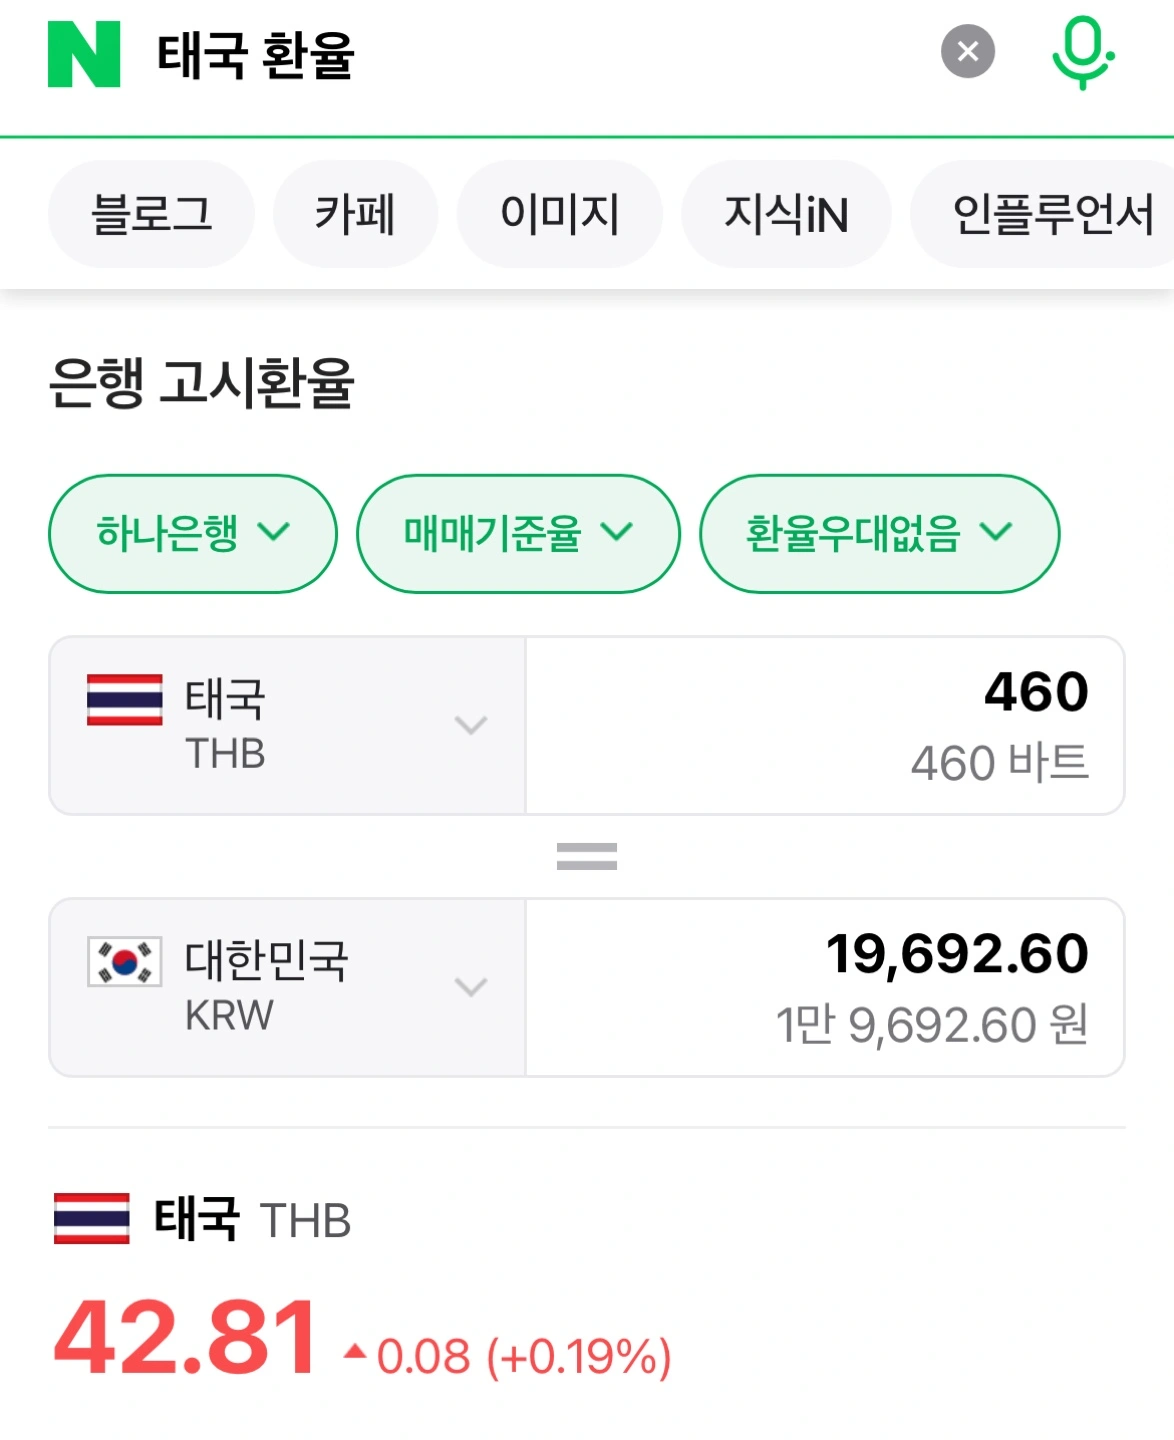Viewport: 1174px width, 1440px height.
Task: Start voice search with microphone icon
Action: pos(1083,53)
